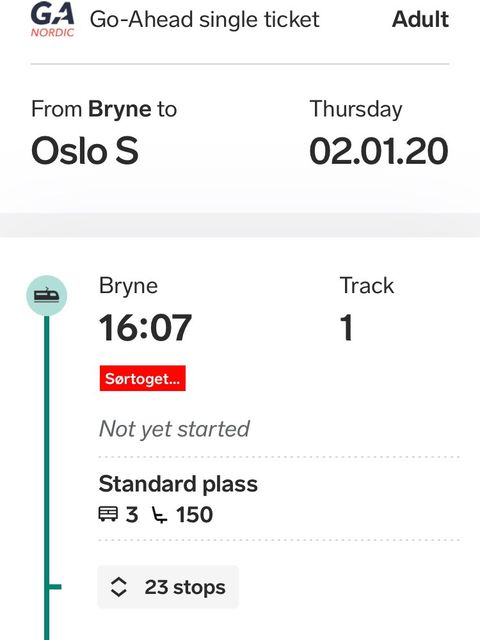The height and width of the screenshot is (640, 480).
Task: Select the Oslo S destination heading
Action: click(85, 151)
